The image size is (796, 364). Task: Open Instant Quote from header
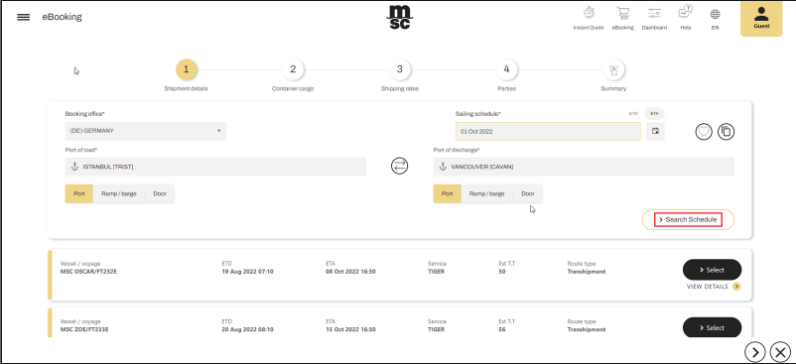point(588,18)
